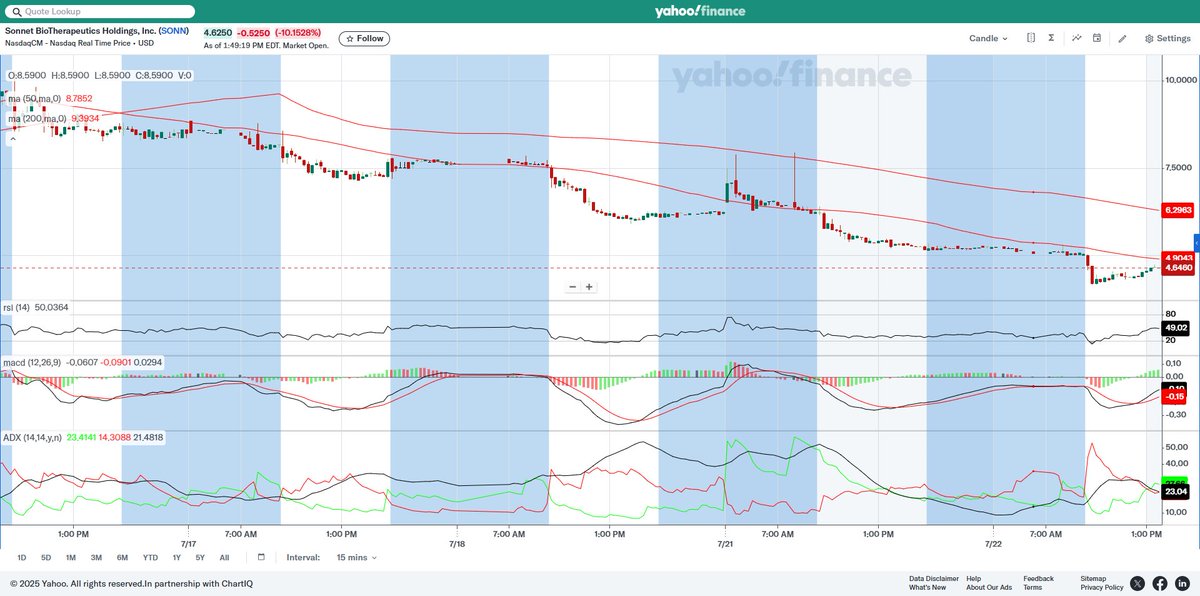Viewport: 1200px width, 596px height.
Task: Select the rsi (14) panel label
Action: pos(17,308)
